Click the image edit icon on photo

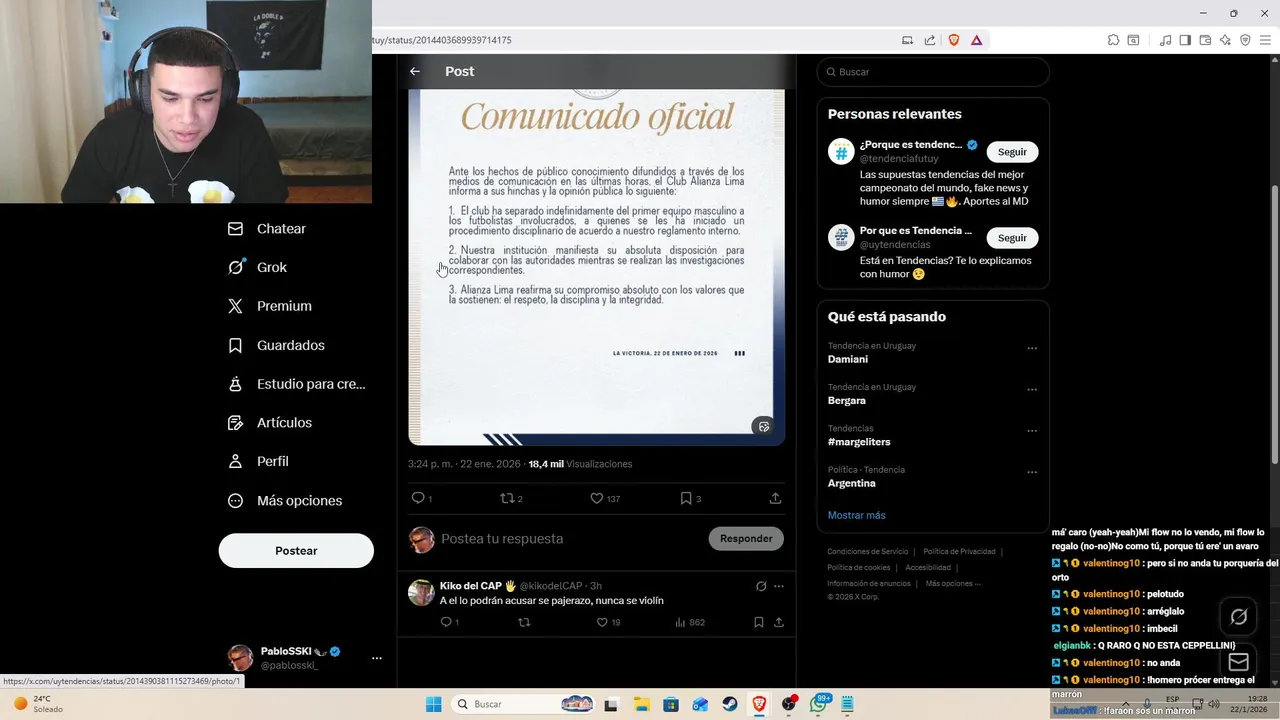point(764,426)
